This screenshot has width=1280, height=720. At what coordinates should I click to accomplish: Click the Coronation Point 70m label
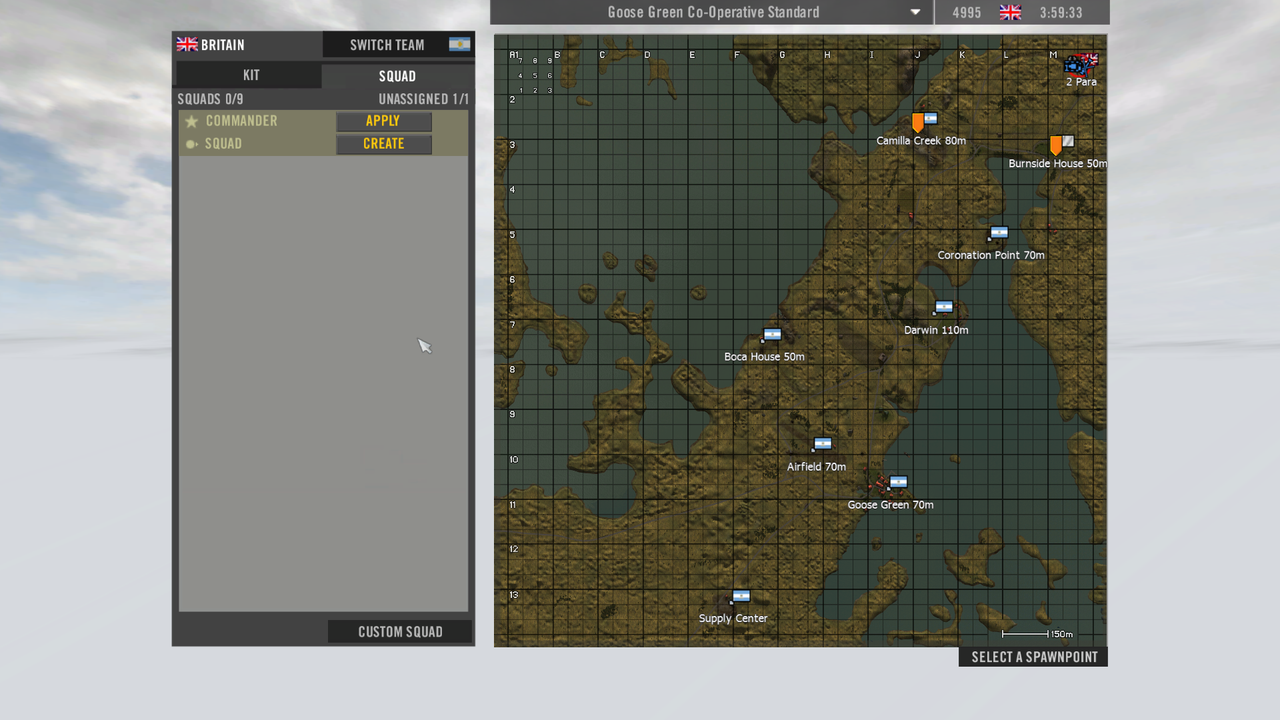tap(991, 255)
